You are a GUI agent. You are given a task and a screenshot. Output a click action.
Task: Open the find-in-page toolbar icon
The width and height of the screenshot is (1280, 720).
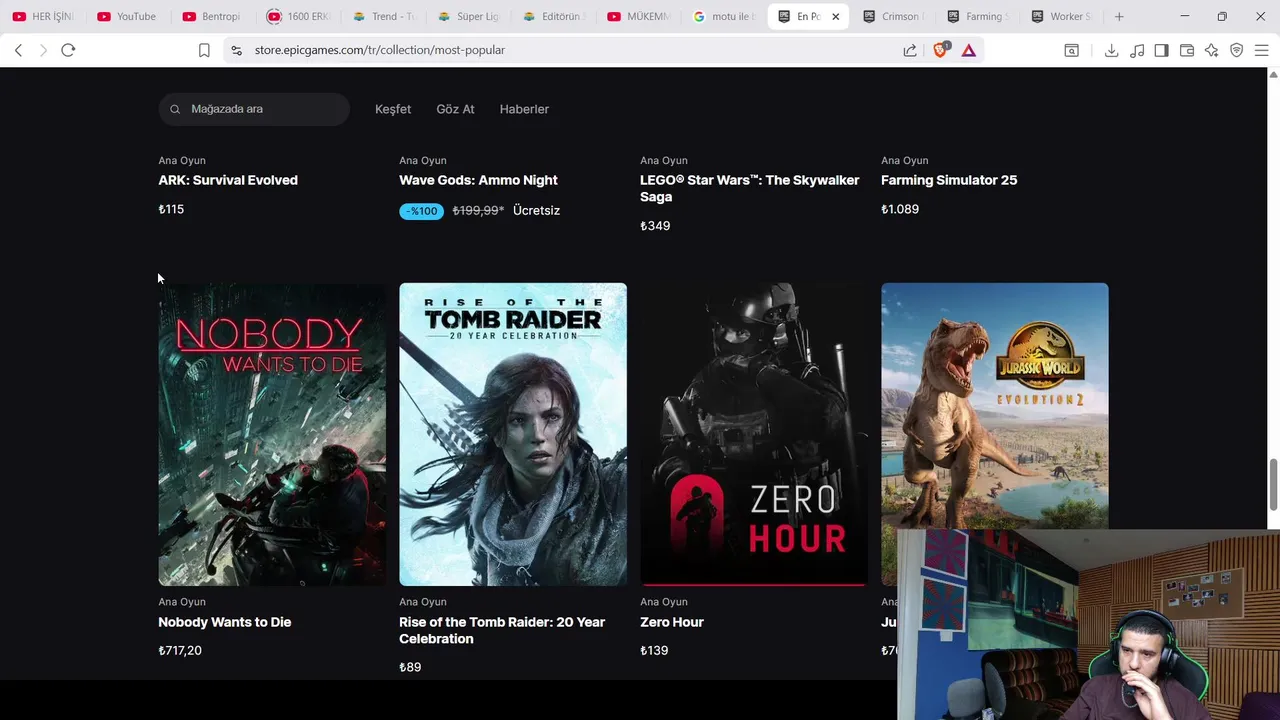(x=1072, y=50)
